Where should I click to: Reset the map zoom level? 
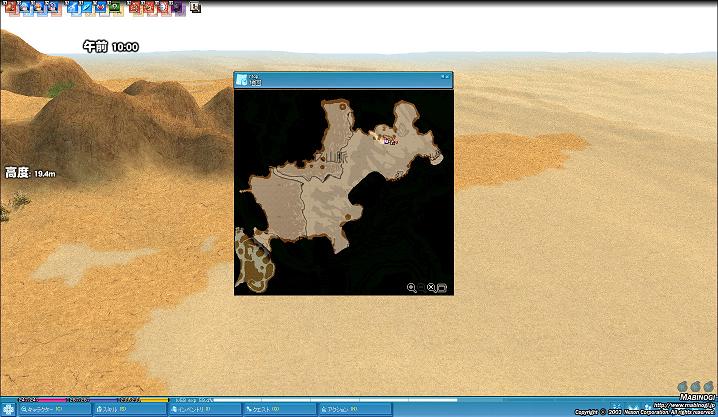click(x=431, y=287)
